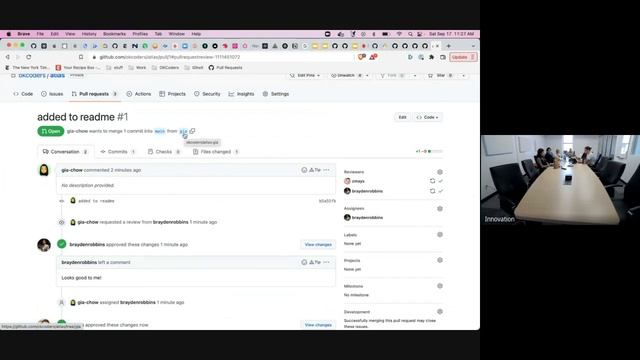Screen dimensions: 640x360
Task: Open the repository Settings tab
Action: (x=276, y=94)
